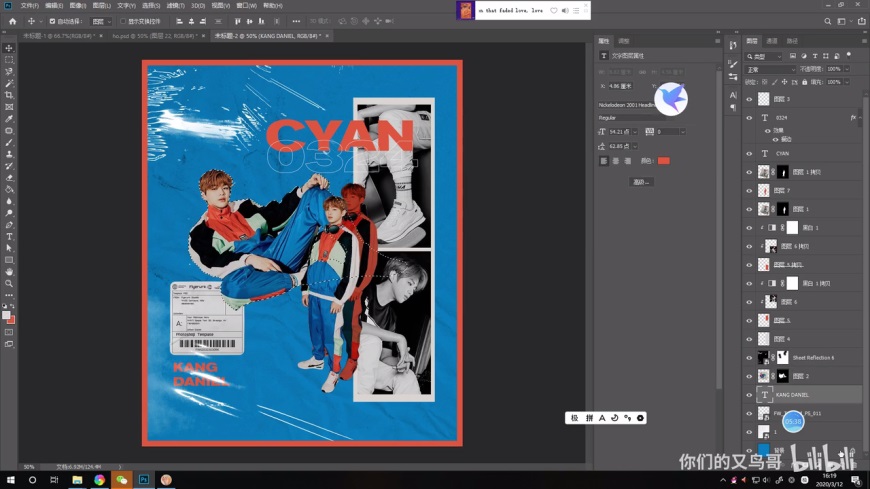Open the tracking value dropdown
Image resolution: width=870 pixels, height=489 pixels.
coord(682,132)
